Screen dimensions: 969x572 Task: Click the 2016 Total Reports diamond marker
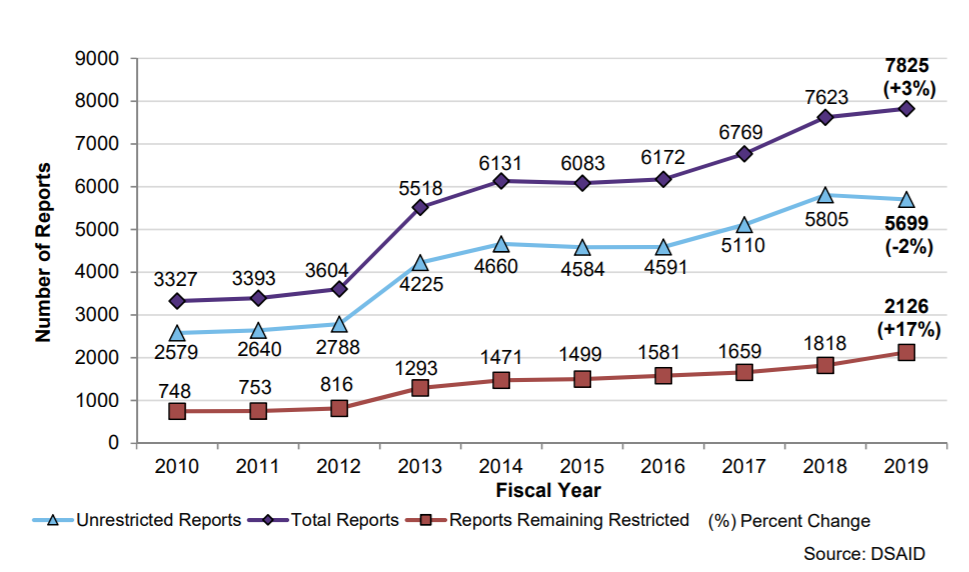pos(663,179)
